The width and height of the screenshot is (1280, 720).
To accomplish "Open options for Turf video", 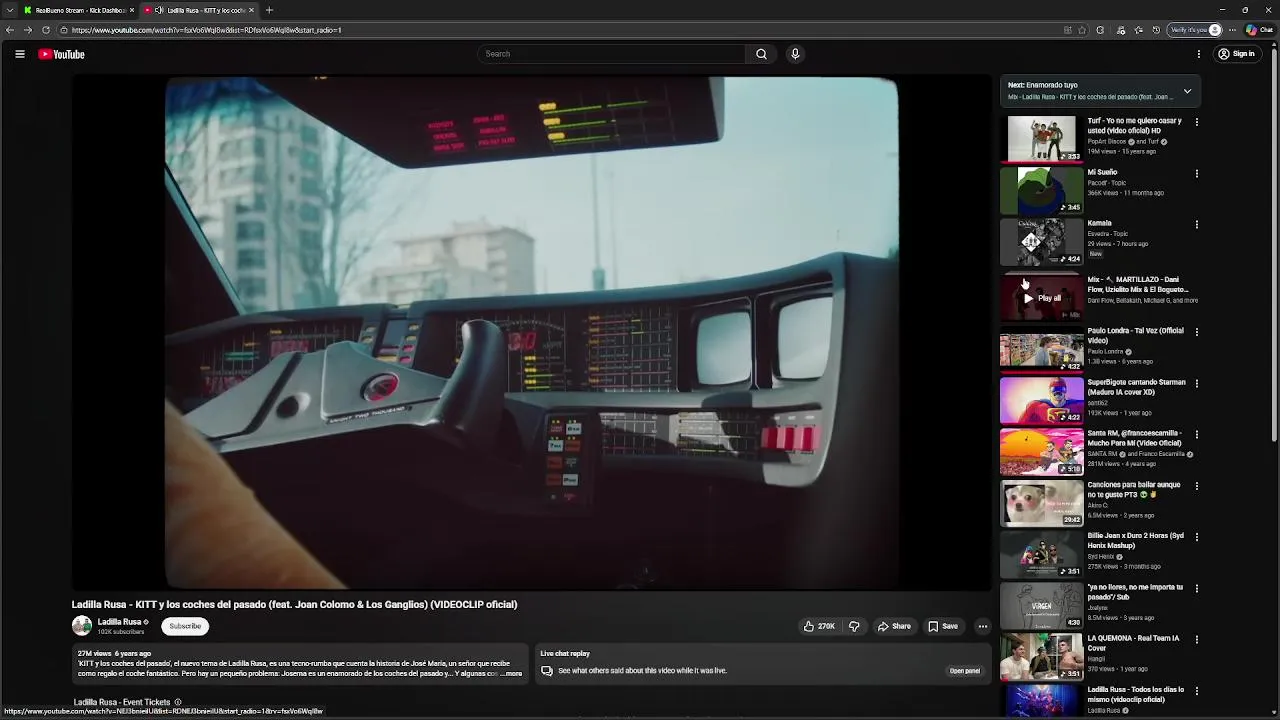I will (x=1196, y=122).
